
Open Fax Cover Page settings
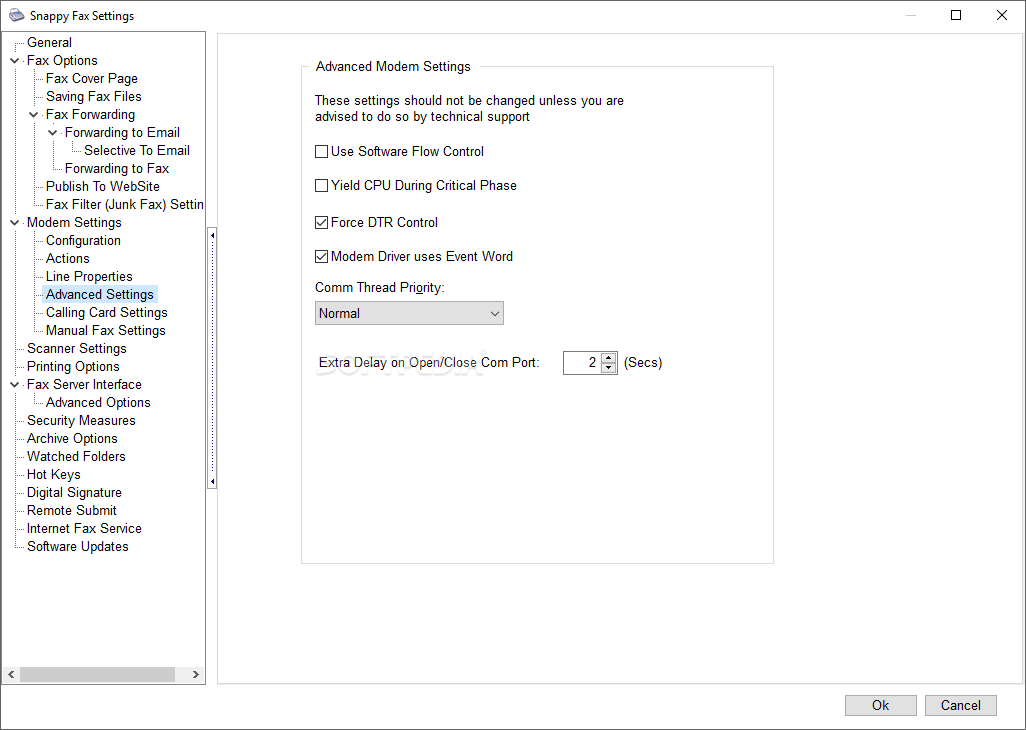point(92,78)
